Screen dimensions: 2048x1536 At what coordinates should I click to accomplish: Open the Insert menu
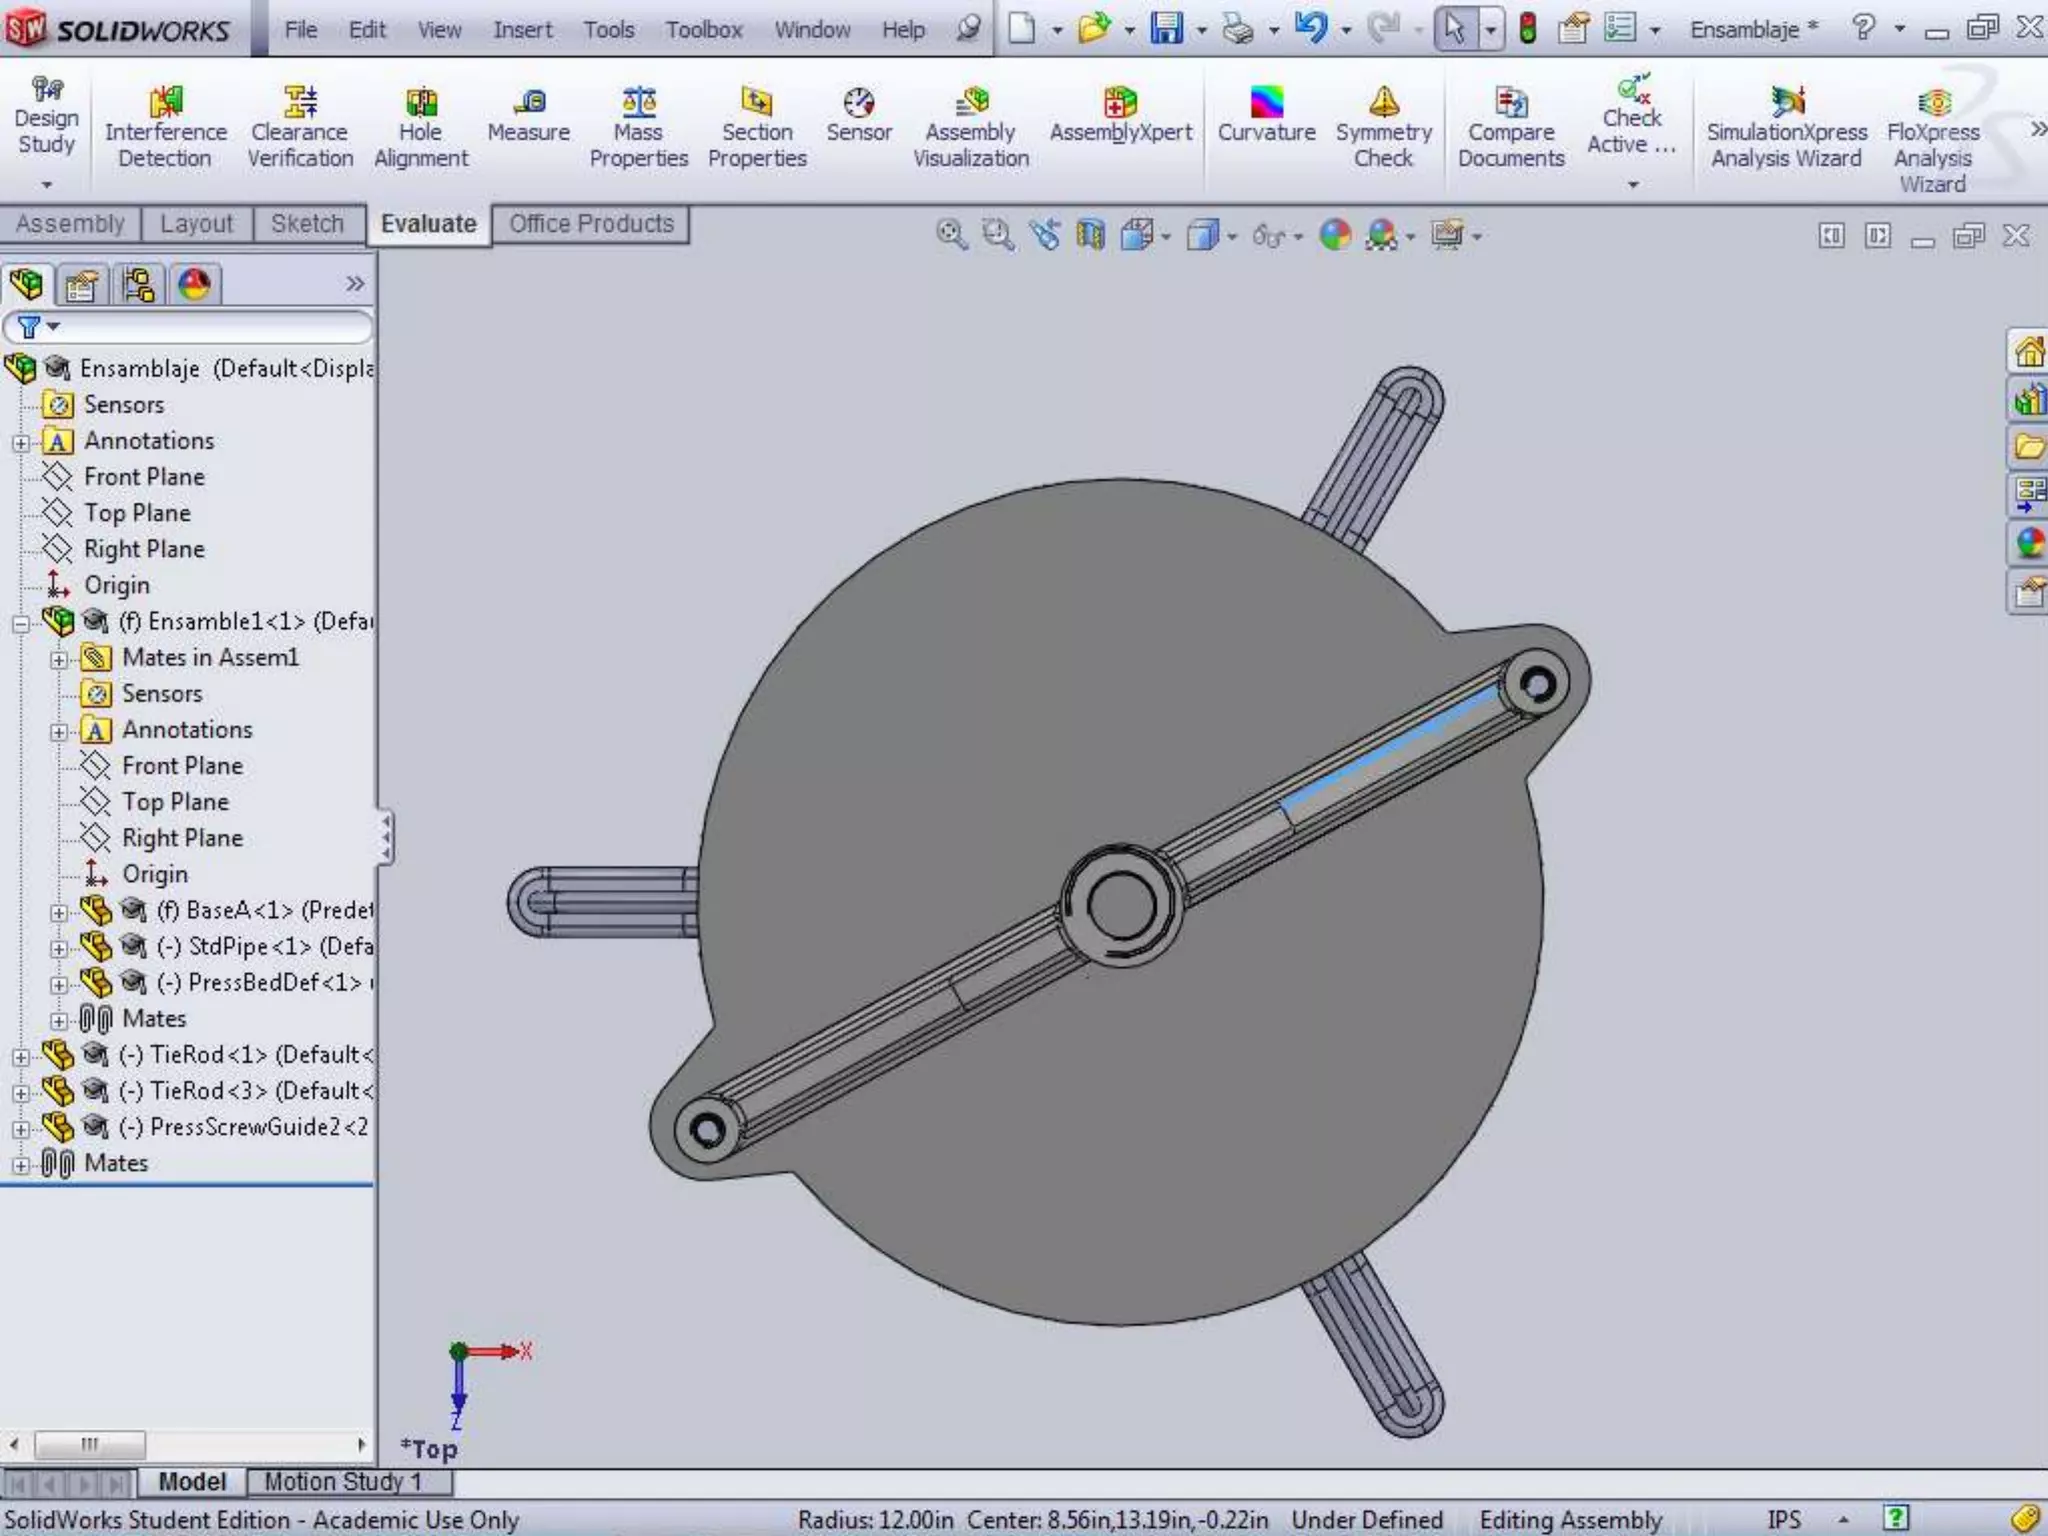tap(522, 30)
